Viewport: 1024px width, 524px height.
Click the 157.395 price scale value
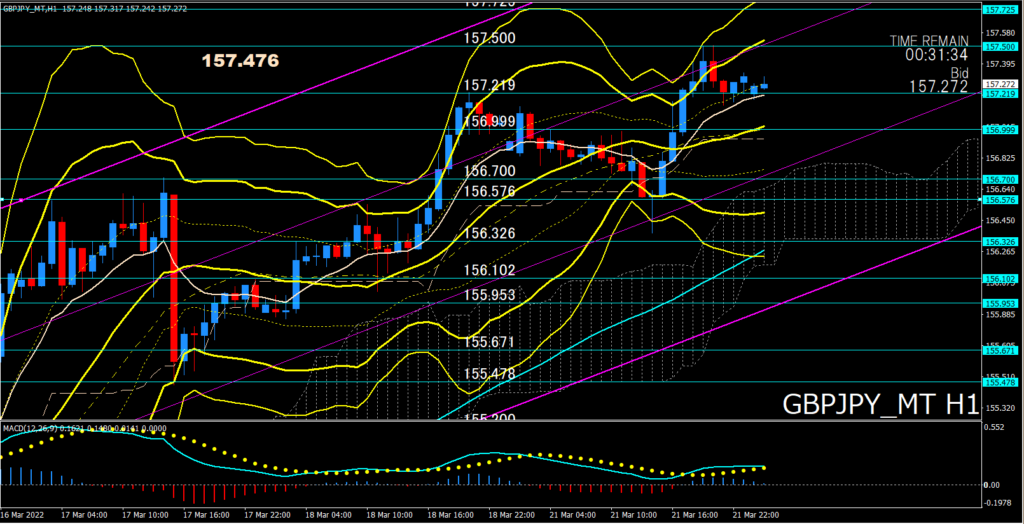pos(999,64)
